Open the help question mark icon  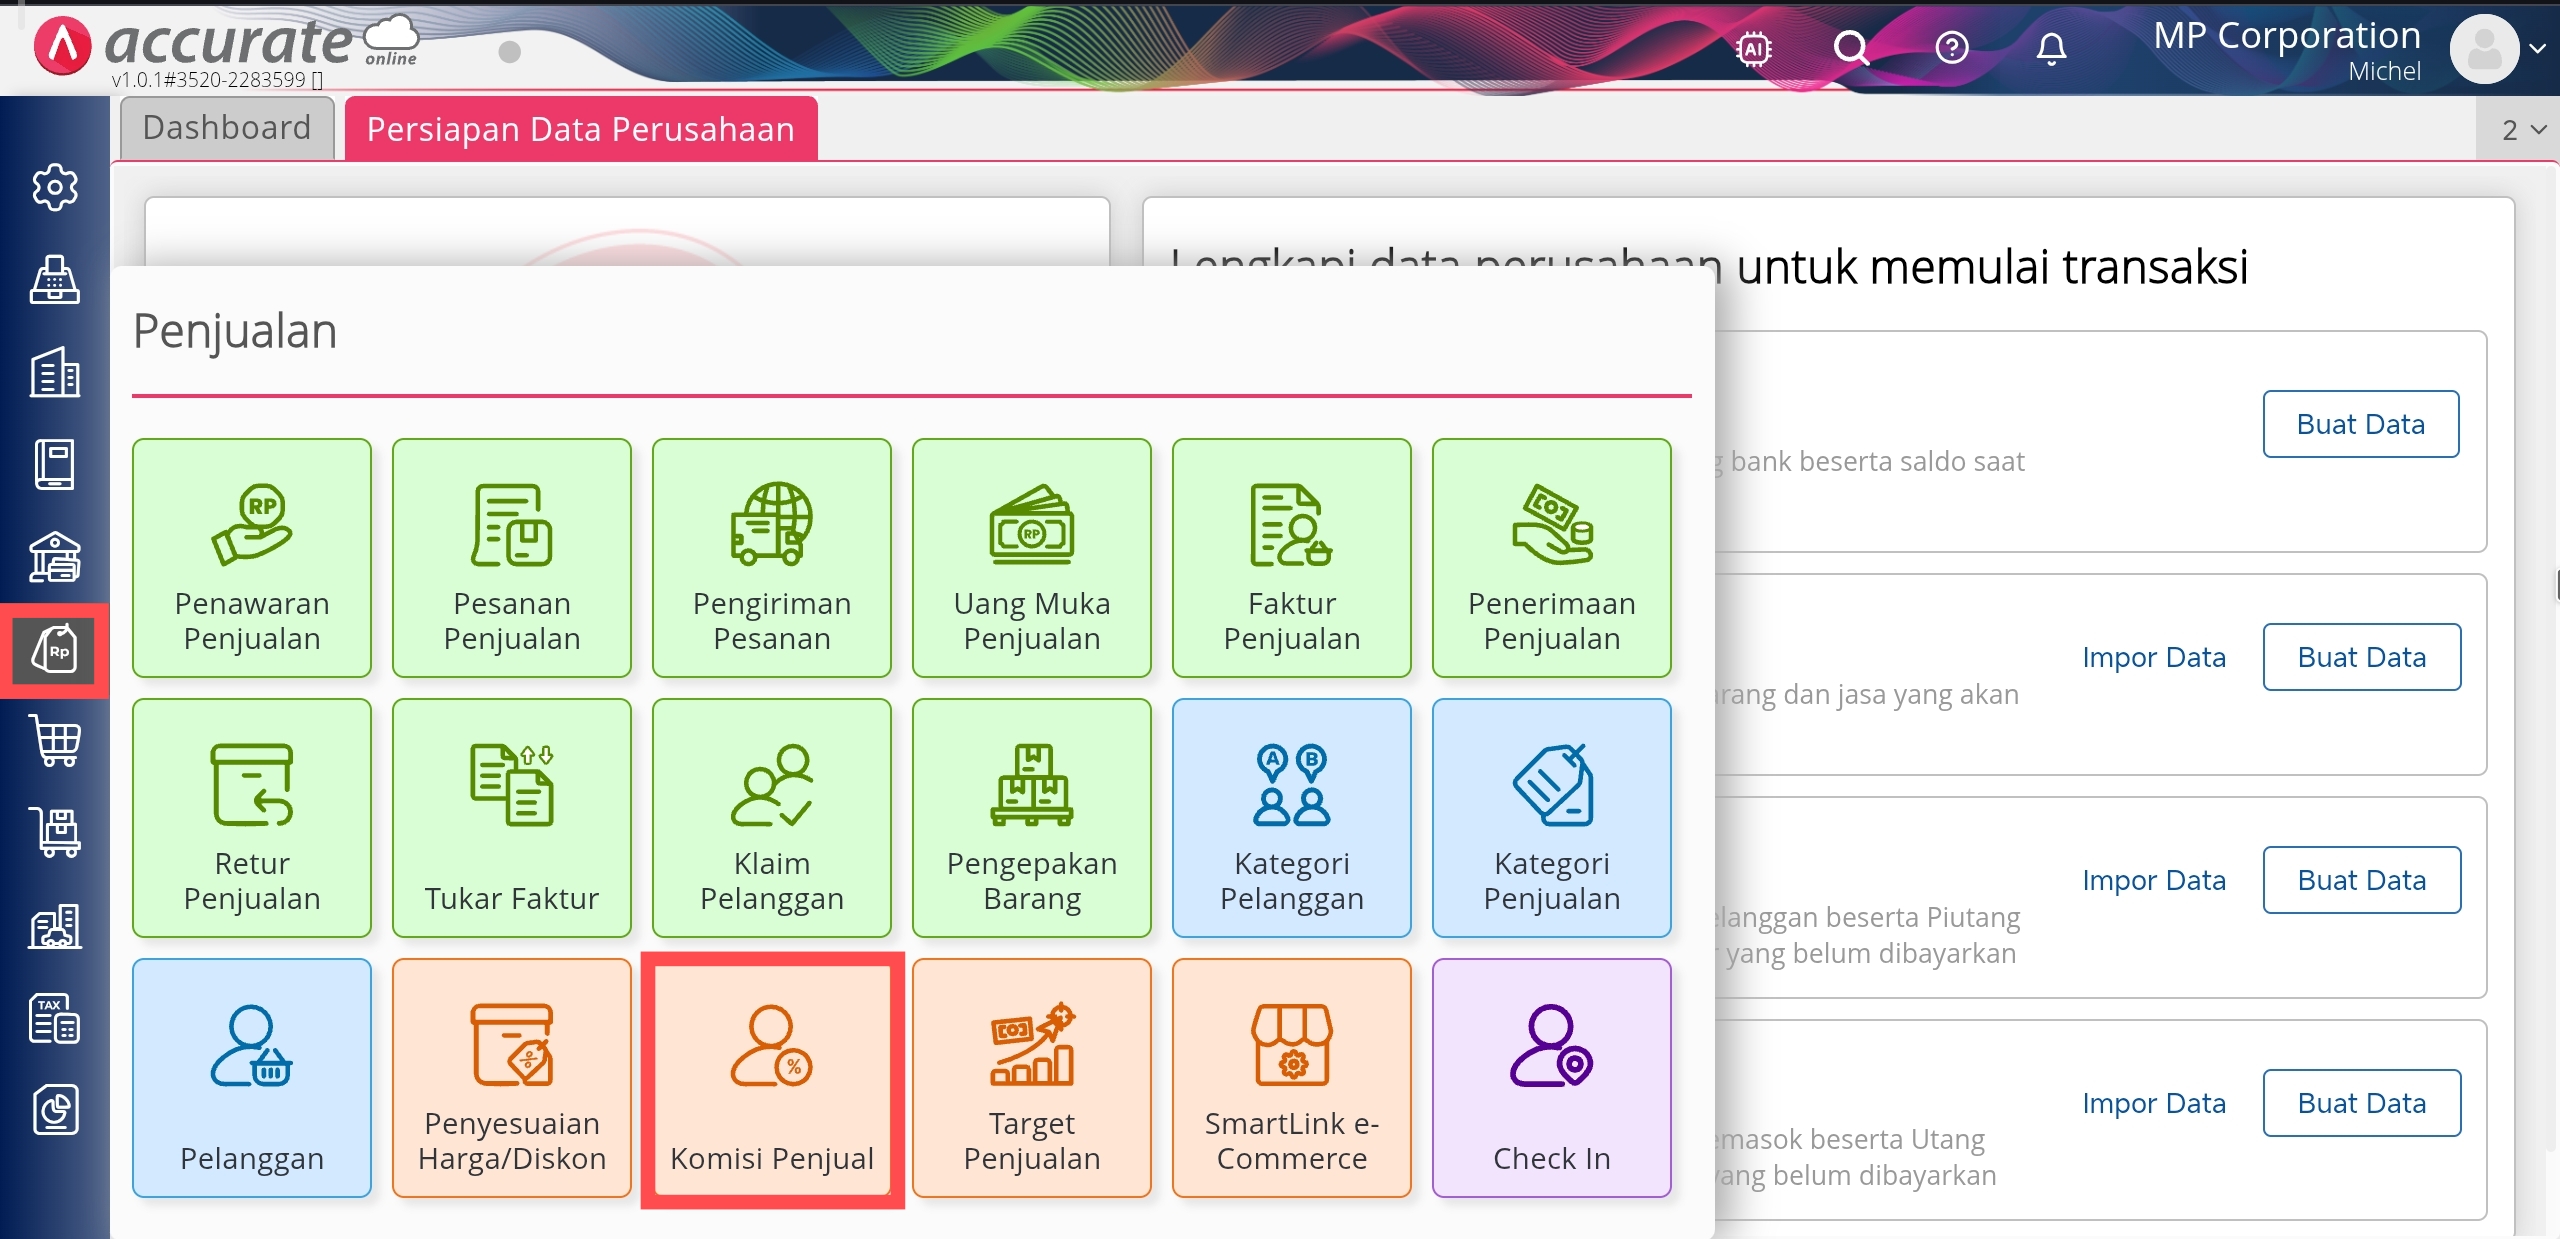1951,48
